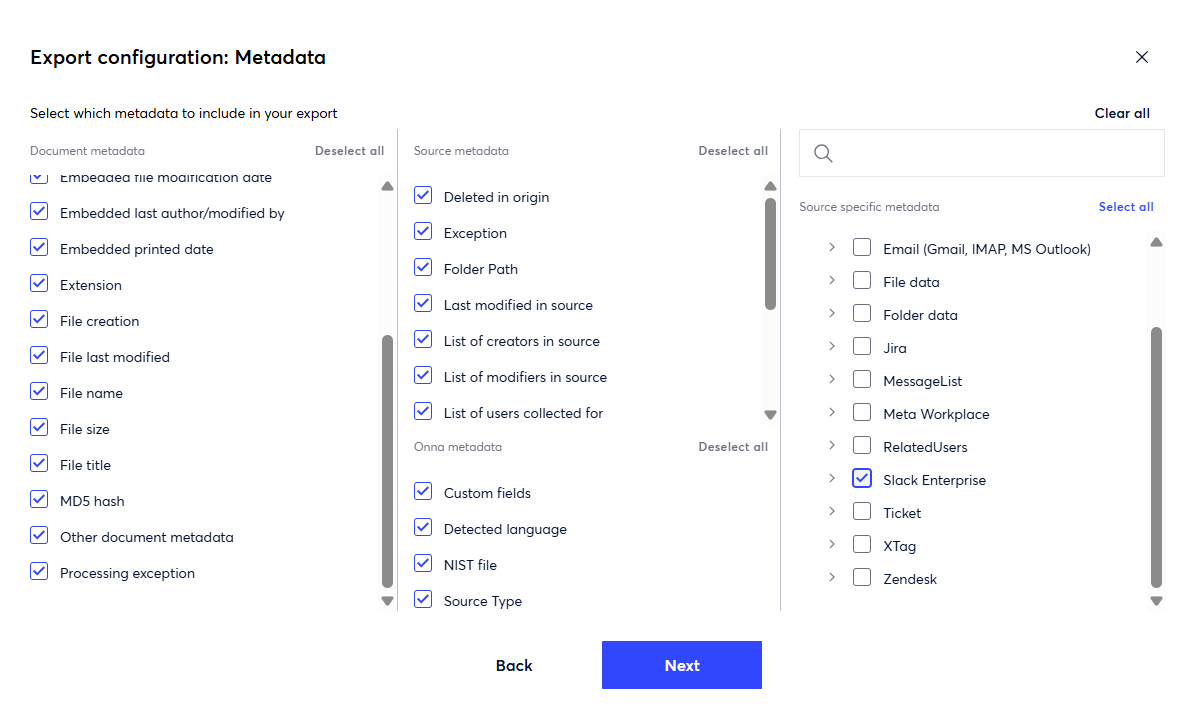
Task: Check the Zendesk checkbox
Action: (x=862, y=578)
